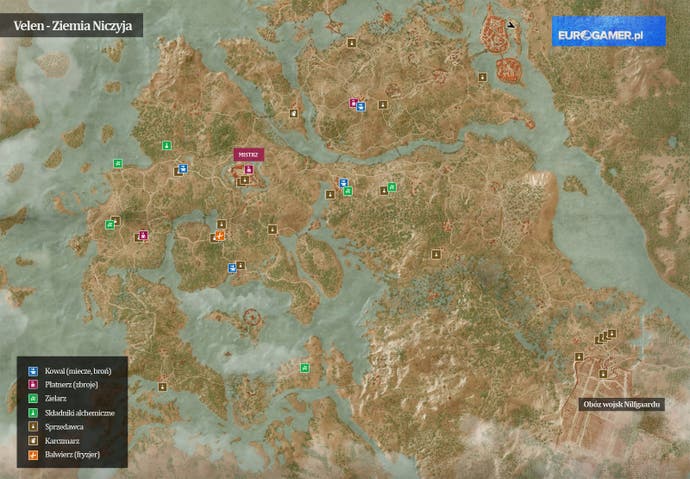Select the herbalist icon below the central blacksmith
The height and width of the screenshot is (479, 690).
(348, 191)
